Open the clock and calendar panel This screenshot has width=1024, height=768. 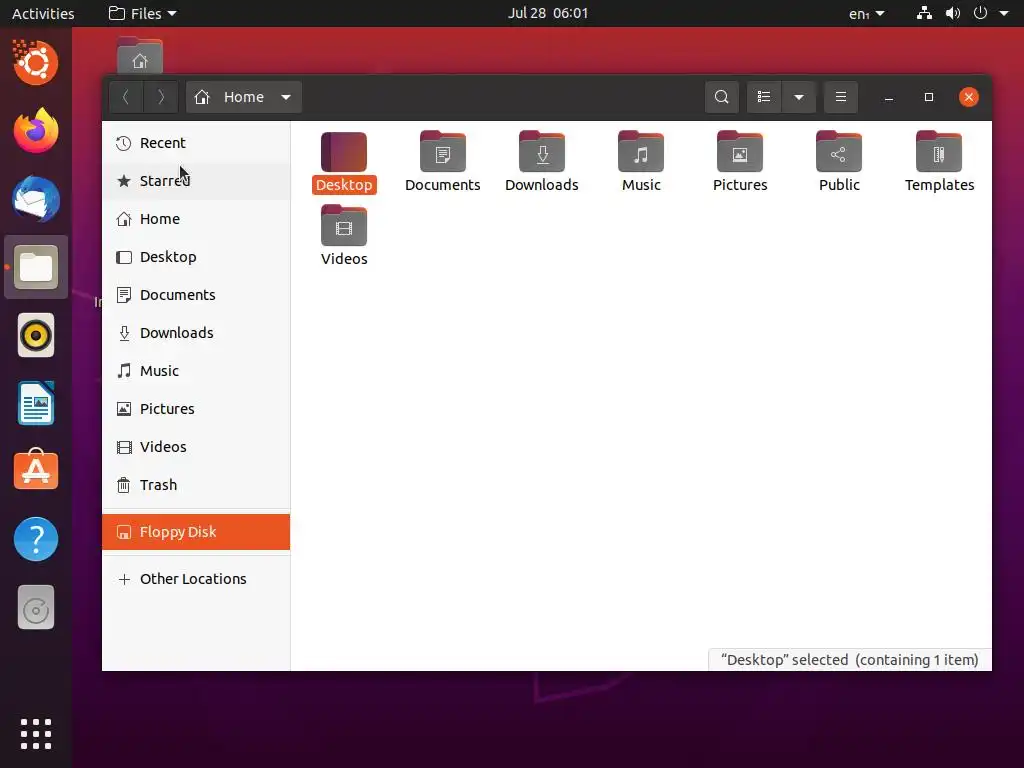click(x=548, y=13)
